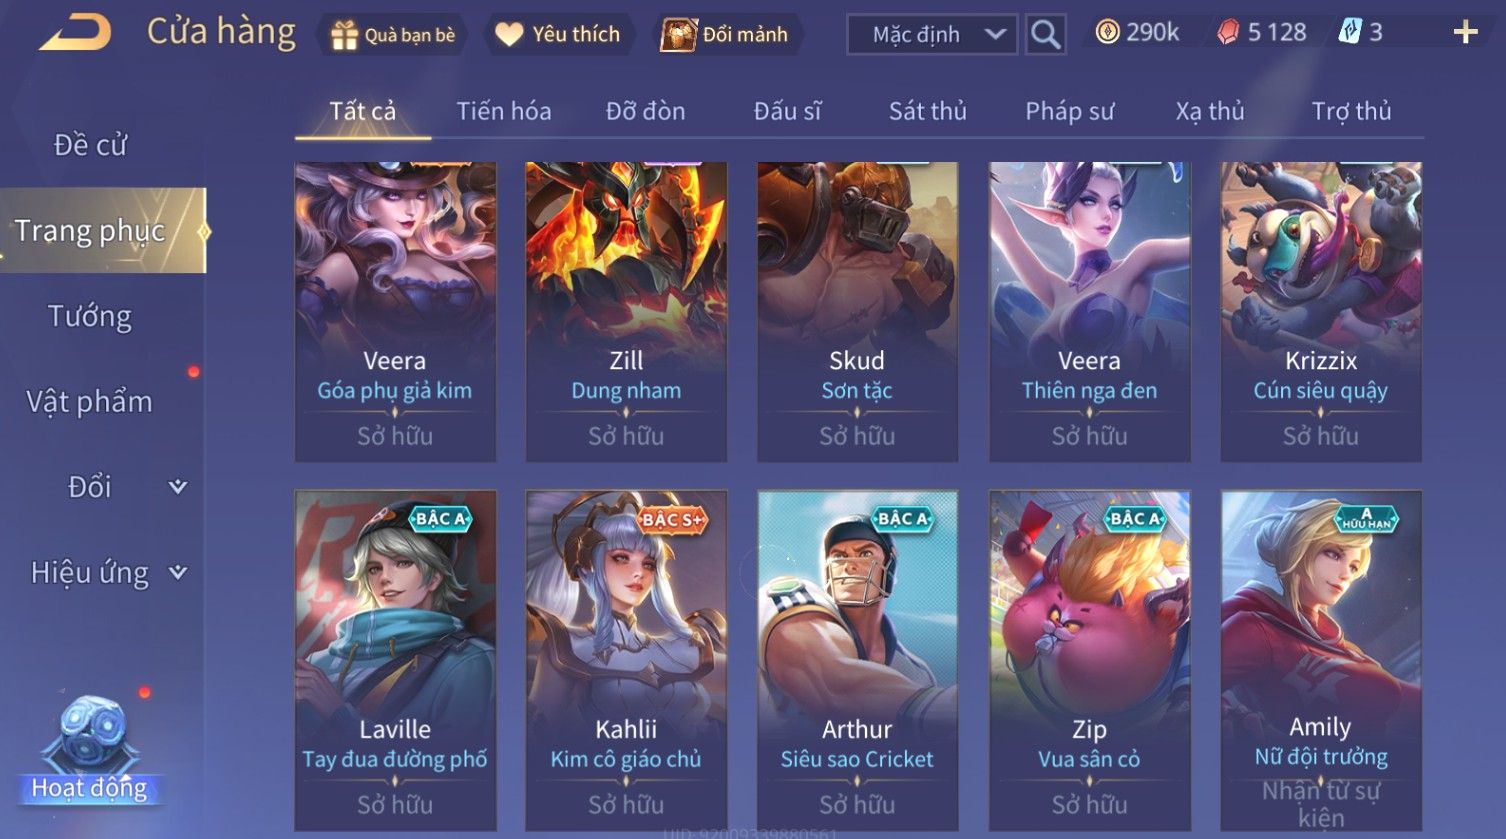1506x839 pixels.
Task: Open the Kahlii Kim cô giáo chủ card
Action: point(626,660)
